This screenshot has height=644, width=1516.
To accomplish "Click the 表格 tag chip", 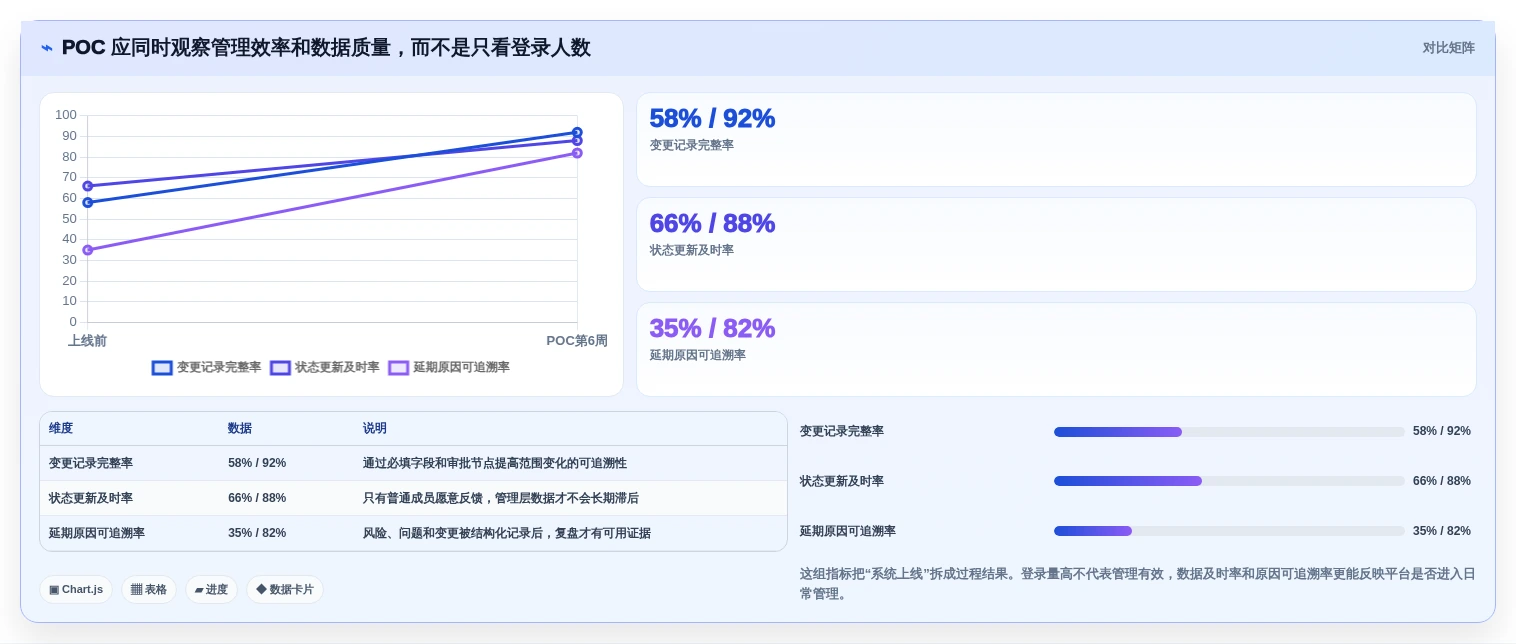I will 149,589.
